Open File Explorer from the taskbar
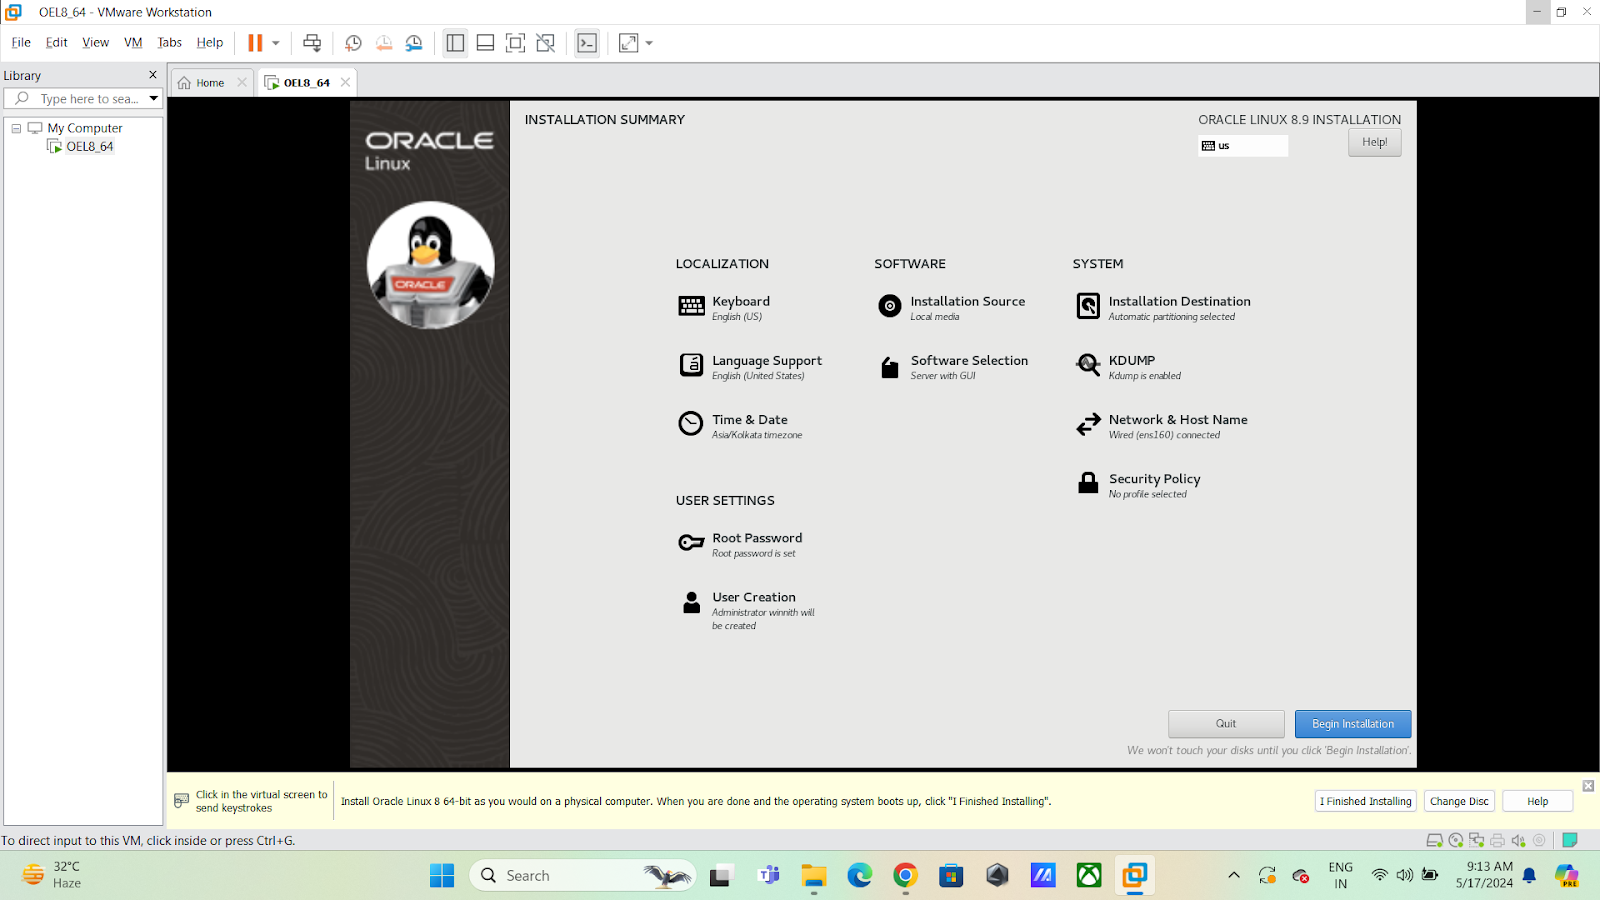The image size is (1600, 900). coord(813,876)
